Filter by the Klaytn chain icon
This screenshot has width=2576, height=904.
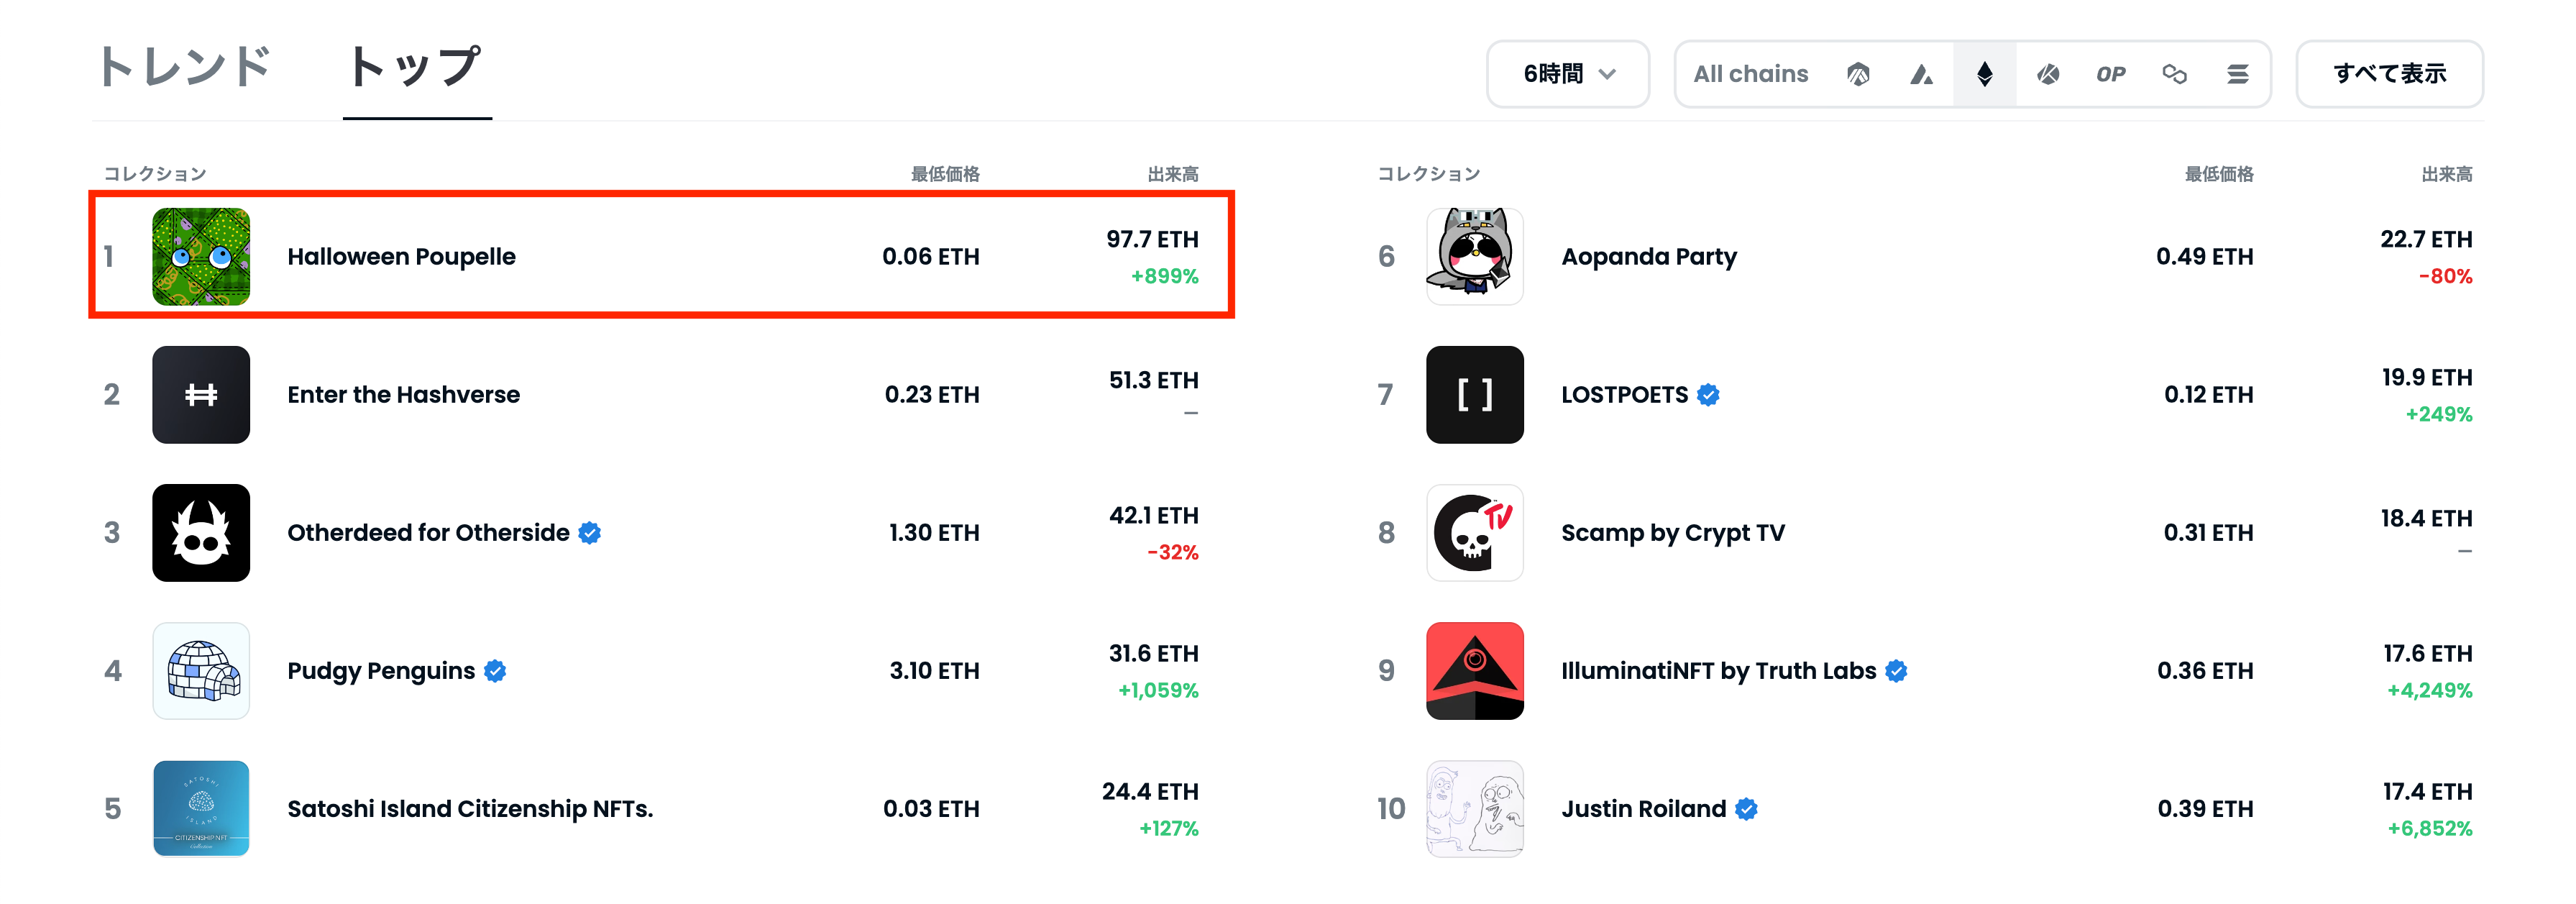click(2048, 74)
